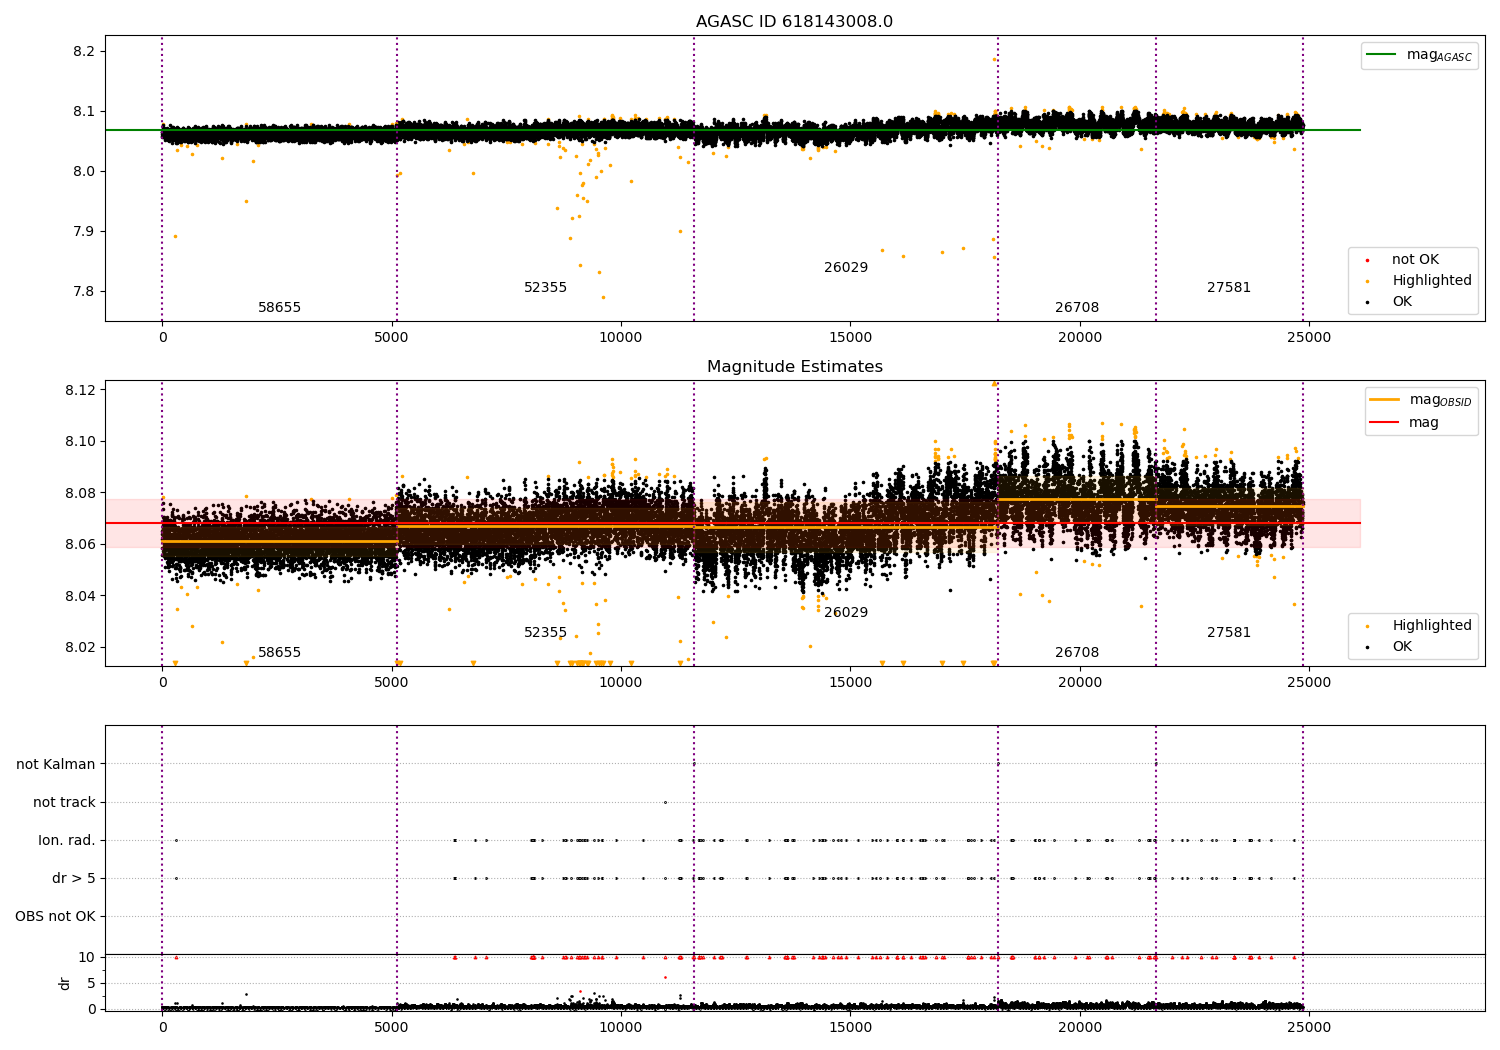Image resolution: width=1500 pixels, height=1050 pixels.
Task: Select the mag OBSID legend entry
Action: (x=1440, y=400)
